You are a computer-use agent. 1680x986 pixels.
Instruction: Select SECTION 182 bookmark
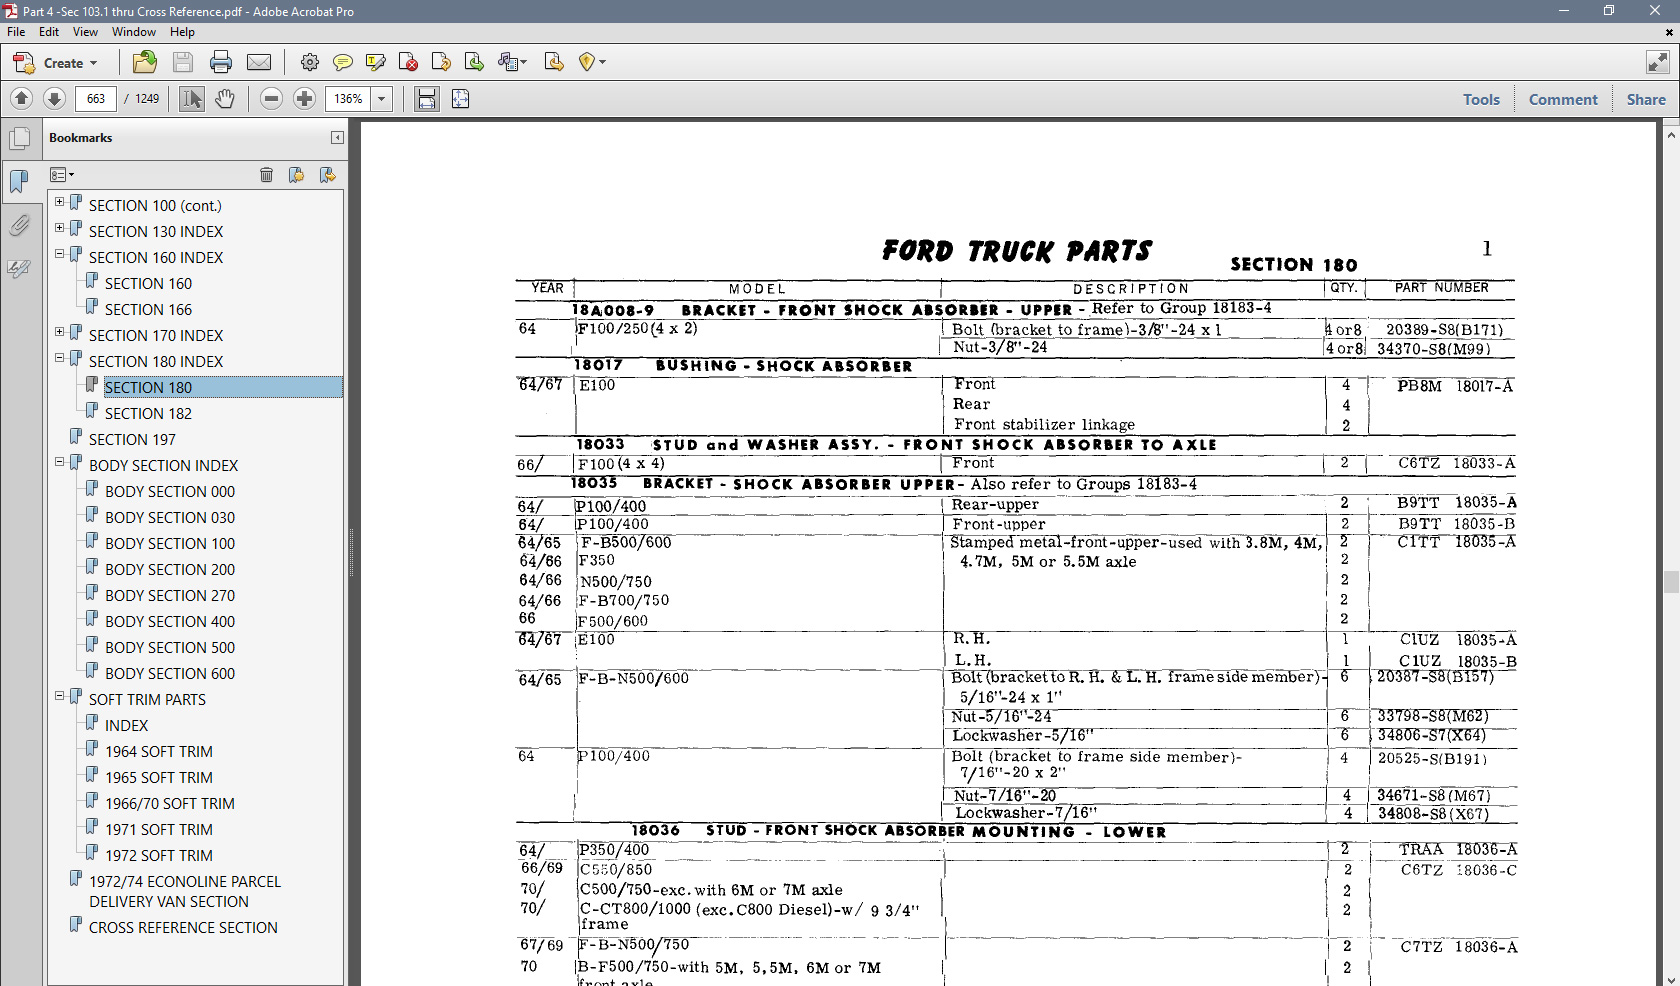pos(148,413)
